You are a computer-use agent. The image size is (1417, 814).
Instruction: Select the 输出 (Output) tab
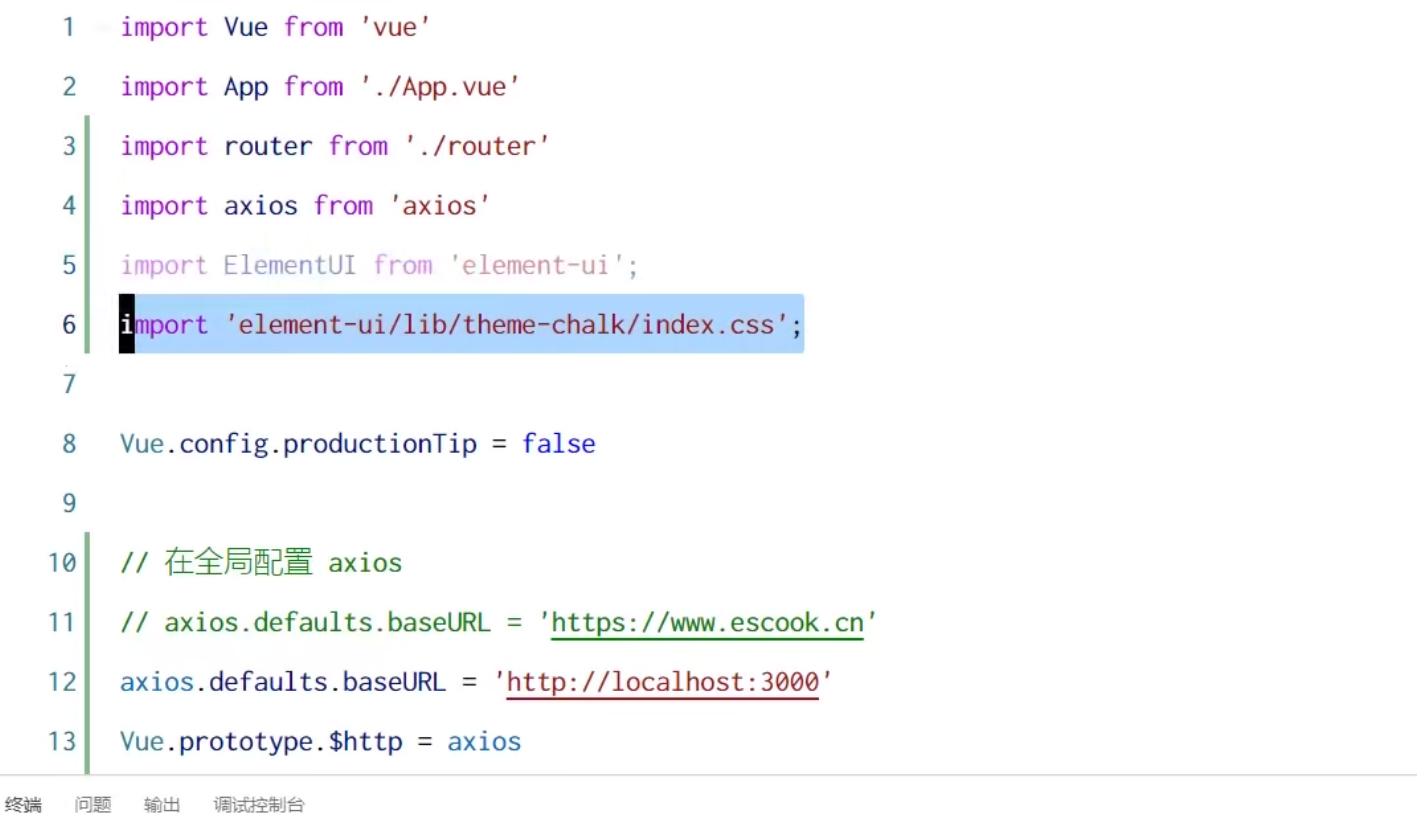(162, 804)
